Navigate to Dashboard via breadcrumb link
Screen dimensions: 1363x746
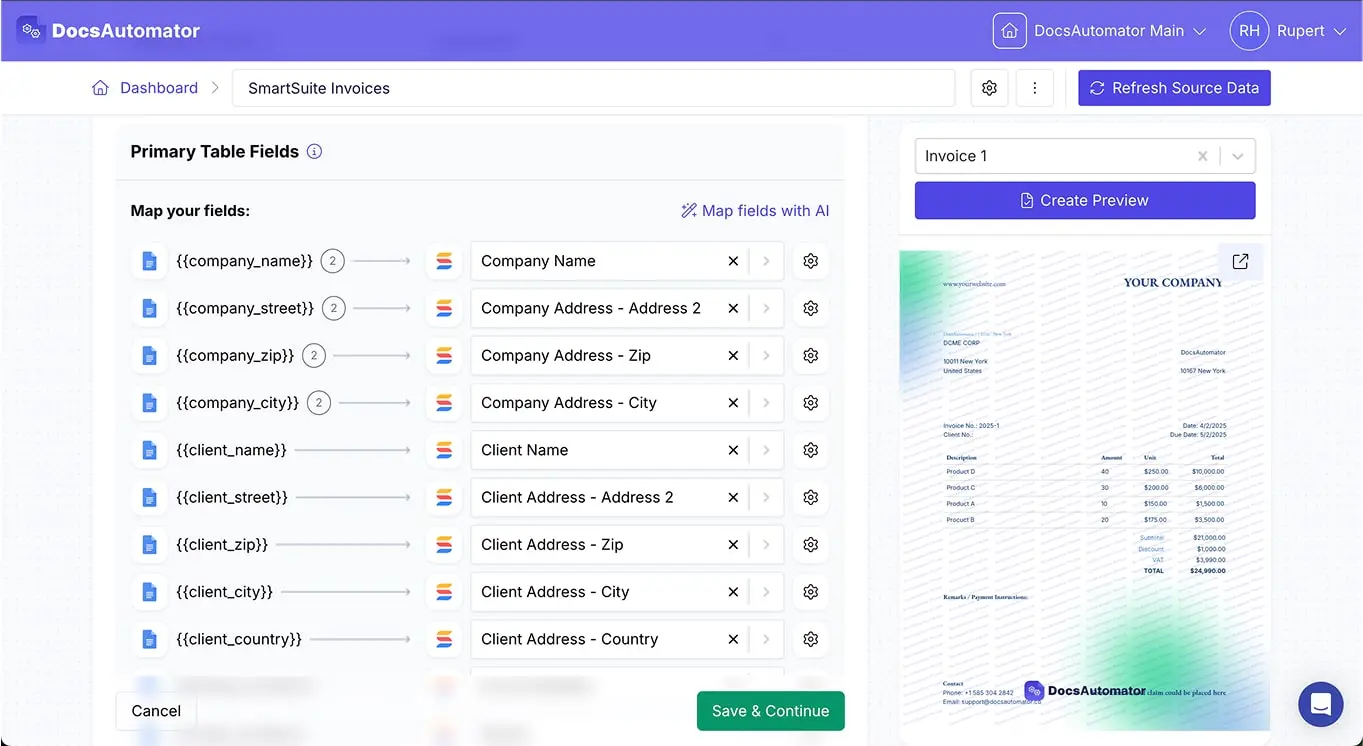(158, 88)
